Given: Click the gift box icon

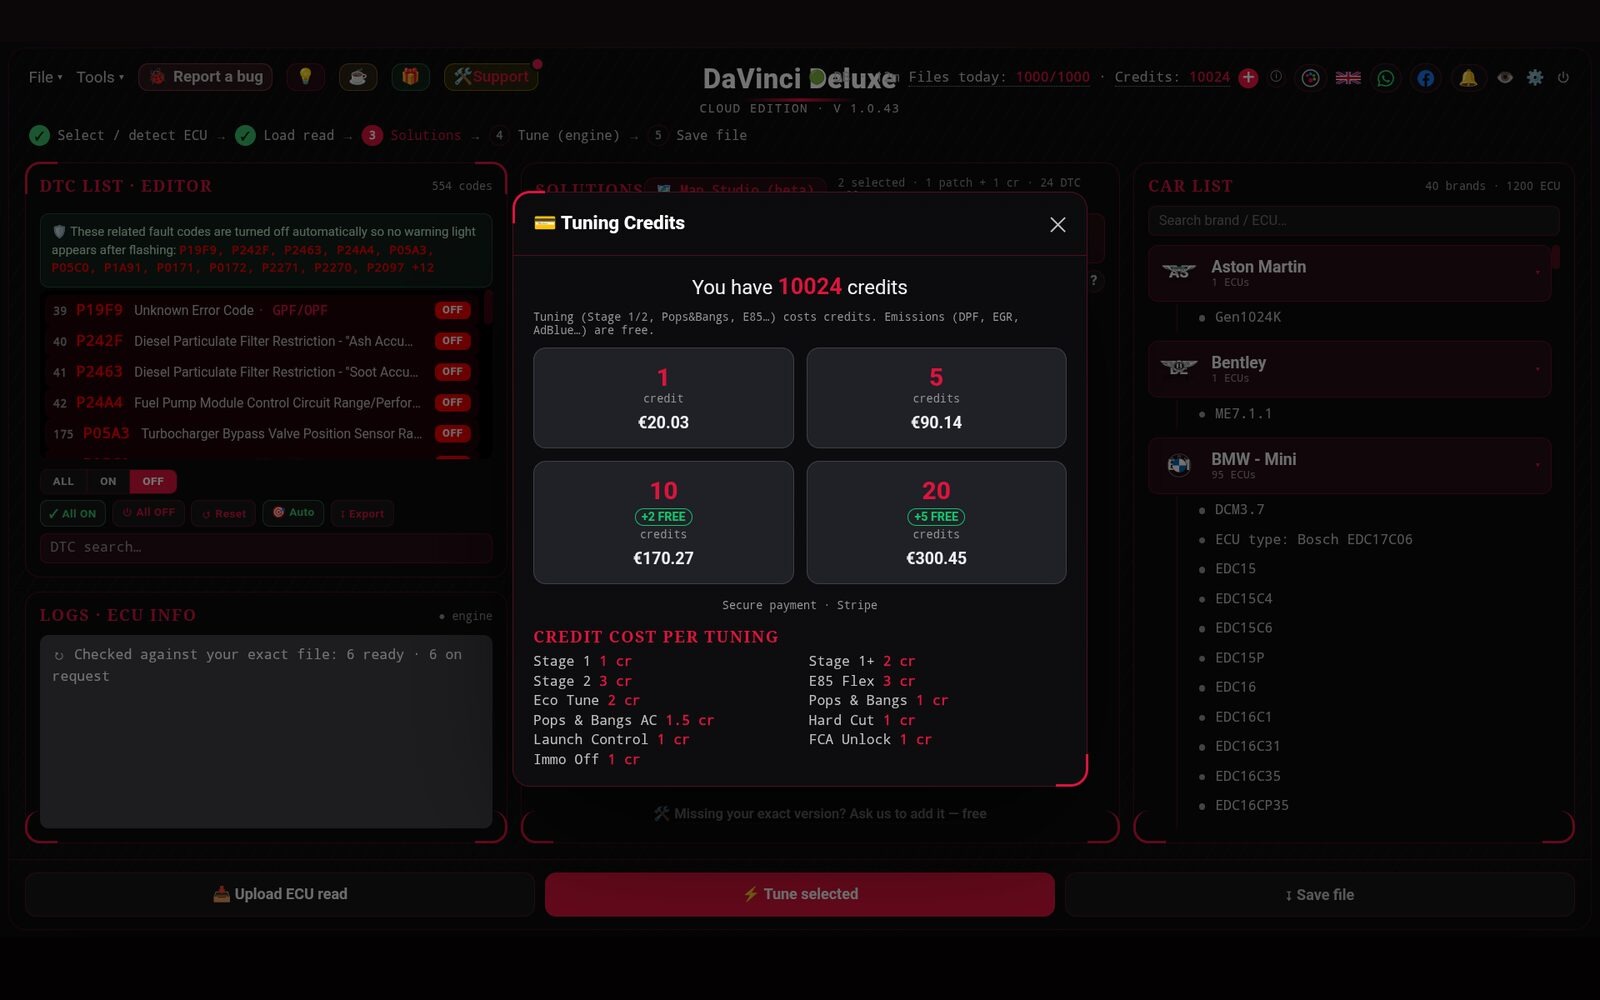Looking at the screenshot, I should tap(410, 77).
